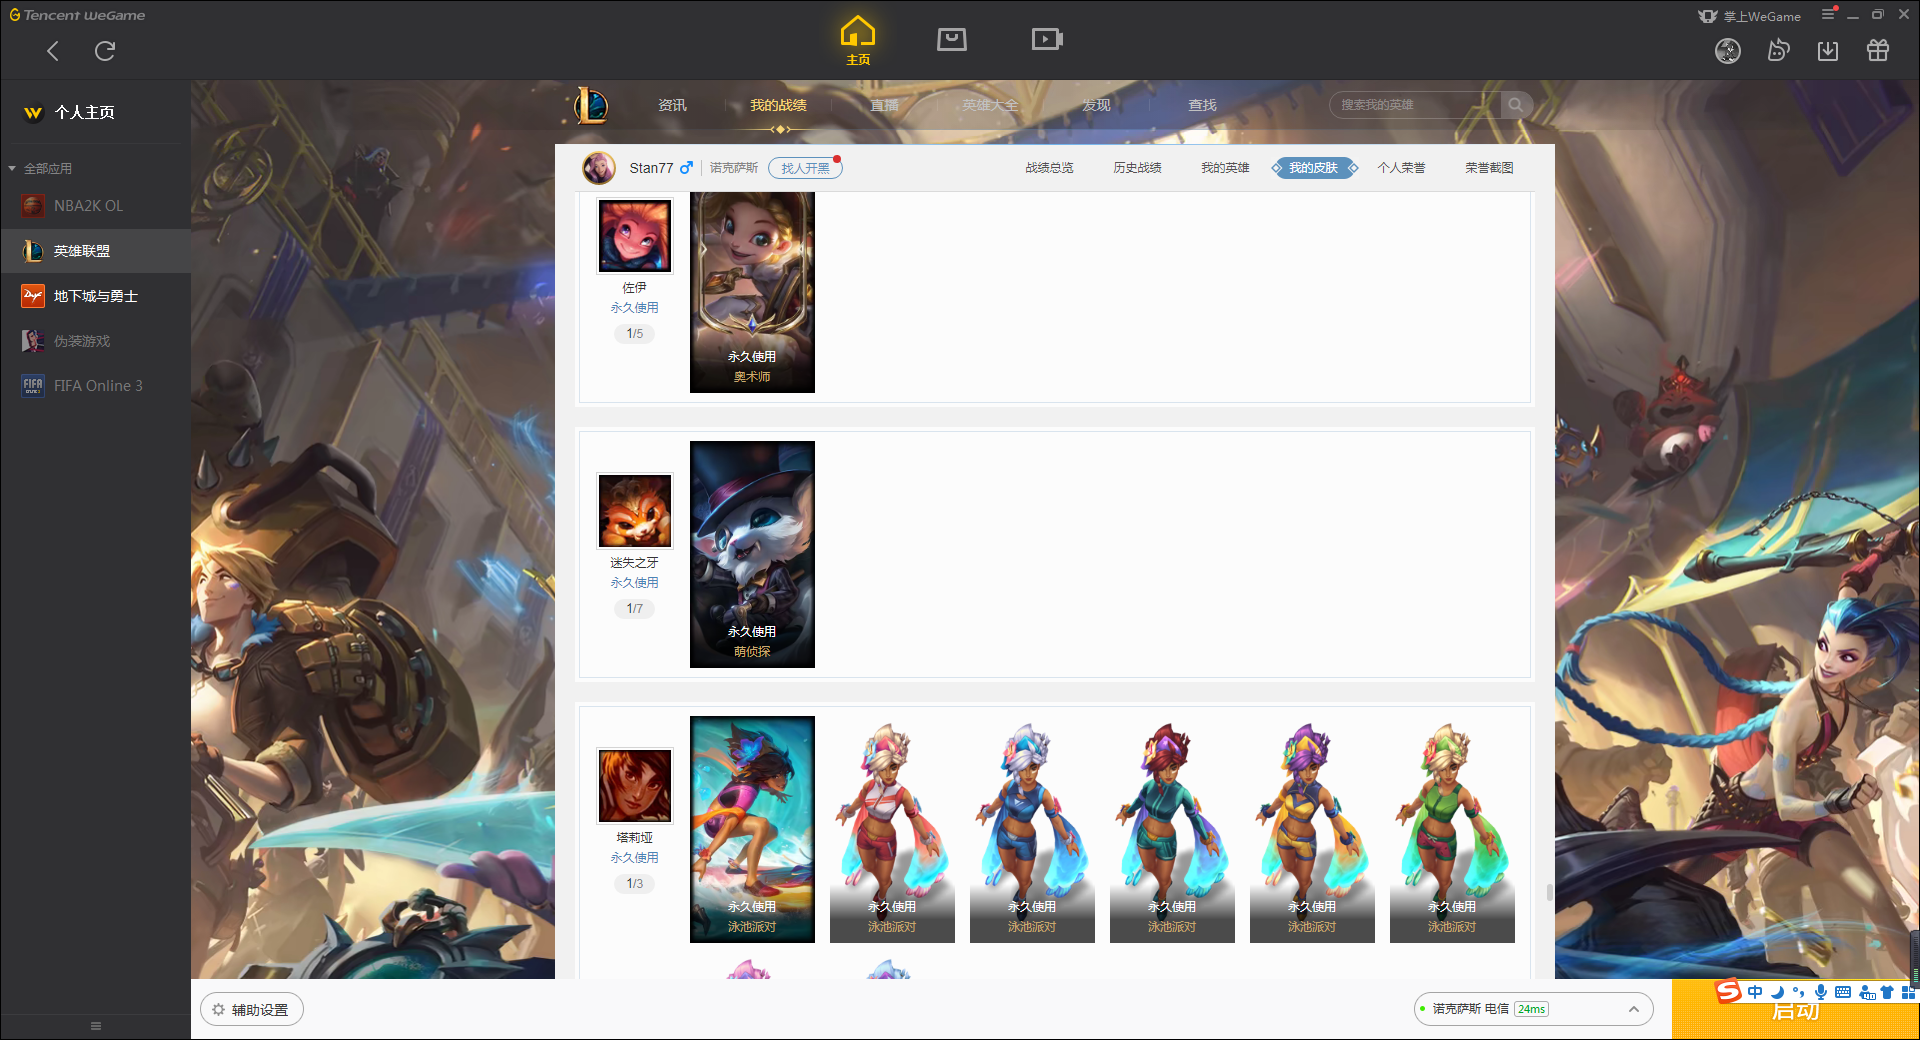
Task: Click the Stan77 profile avatar
Action: [599, 168]
